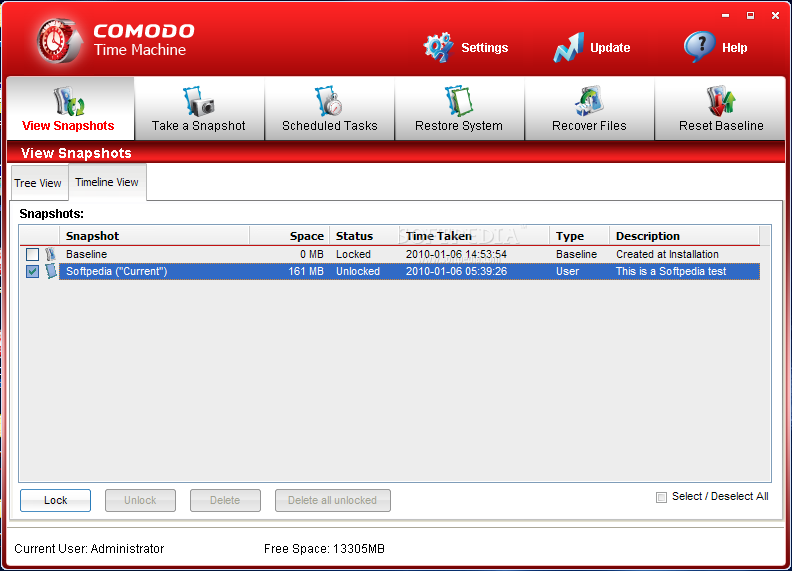
Task: Switch to the Timeline View tab
Action: pyautogui.click(x=107, y=182)
